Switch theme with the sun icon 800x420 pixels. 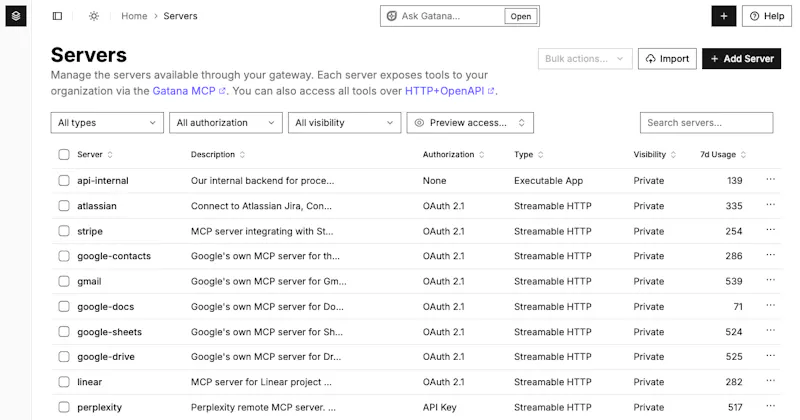tap(94, 16)
